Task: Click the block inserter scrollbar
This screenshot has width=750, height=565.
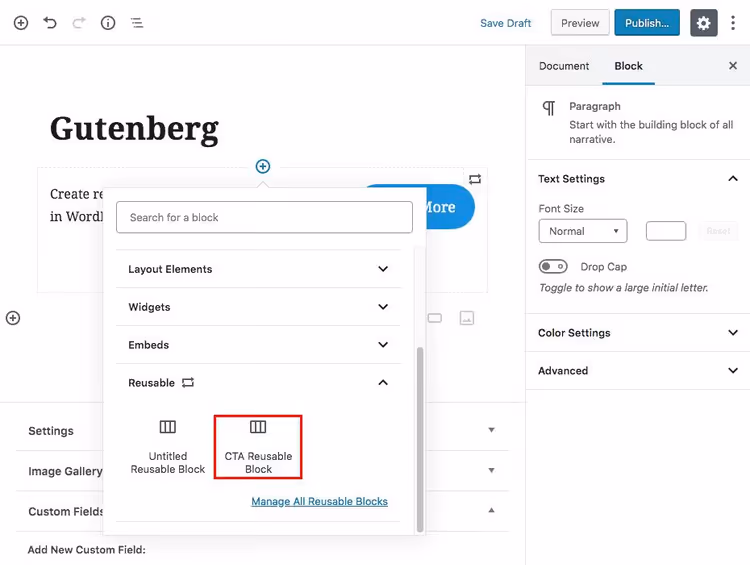Action: click(x=420, y=439)
